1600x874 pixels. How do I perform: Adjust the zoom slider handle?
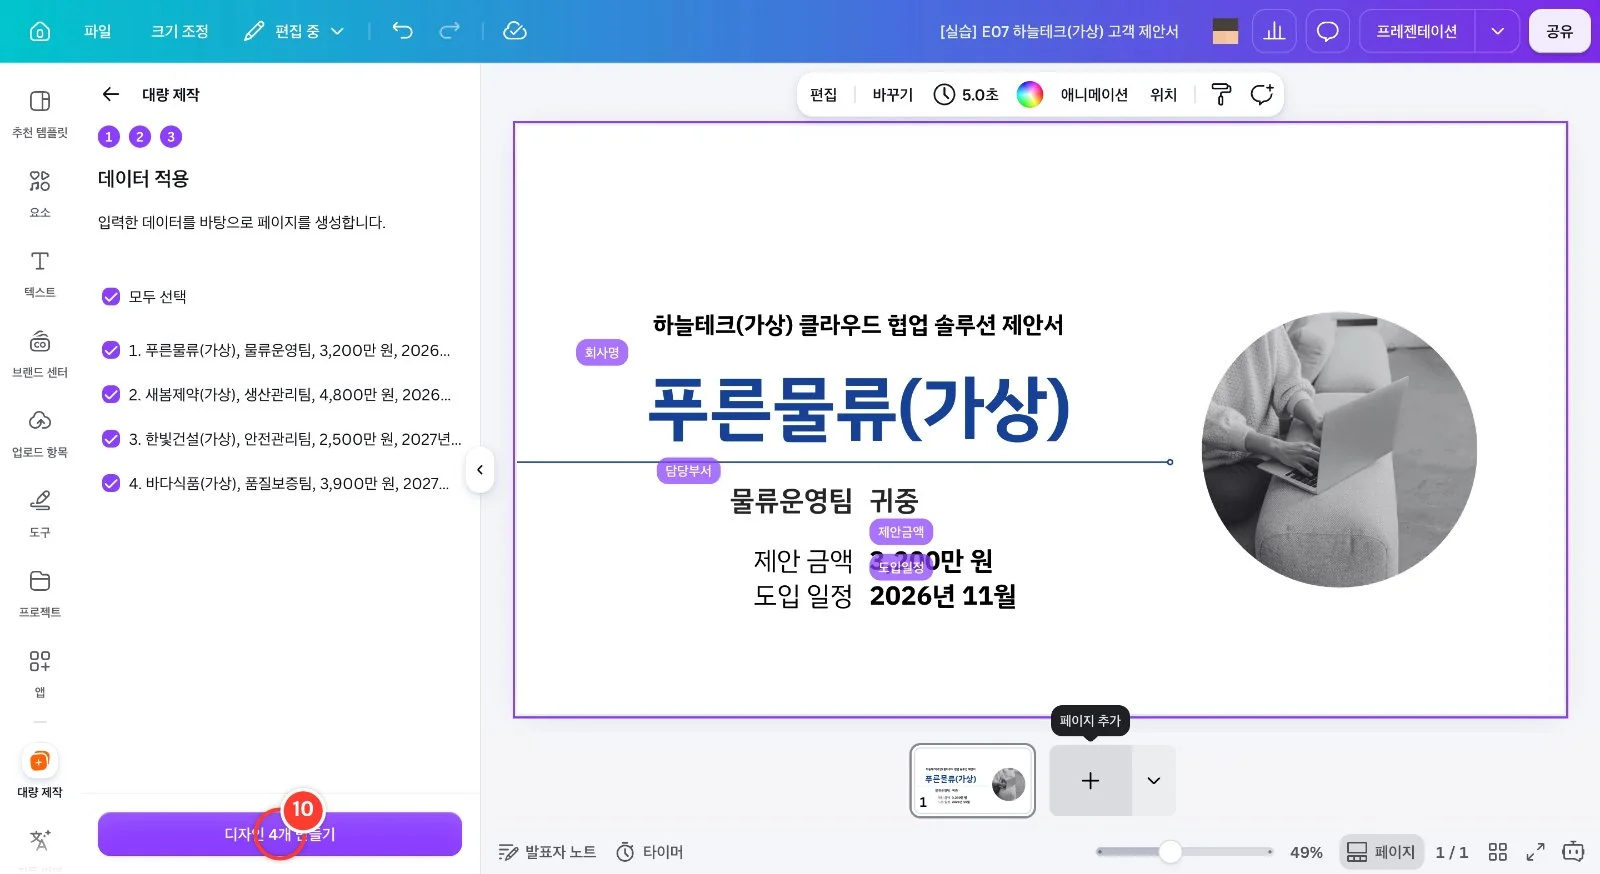point(1170,852)
